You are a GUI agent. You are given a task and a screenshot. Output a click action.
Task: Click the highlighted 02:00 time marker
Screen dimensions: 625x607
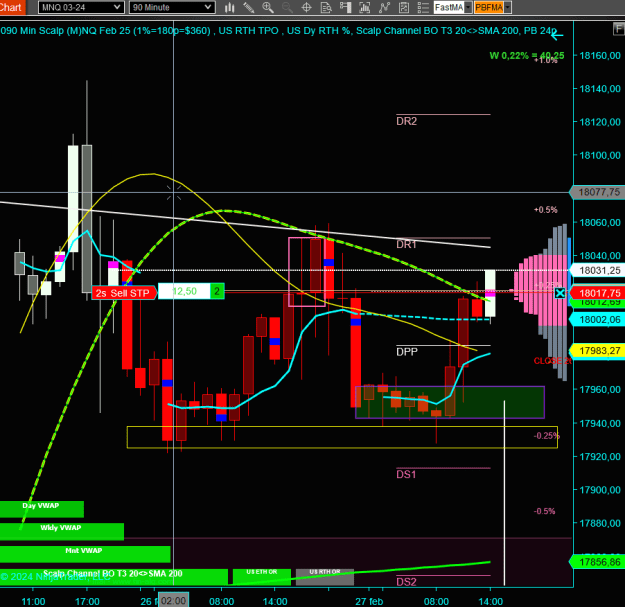174,601
